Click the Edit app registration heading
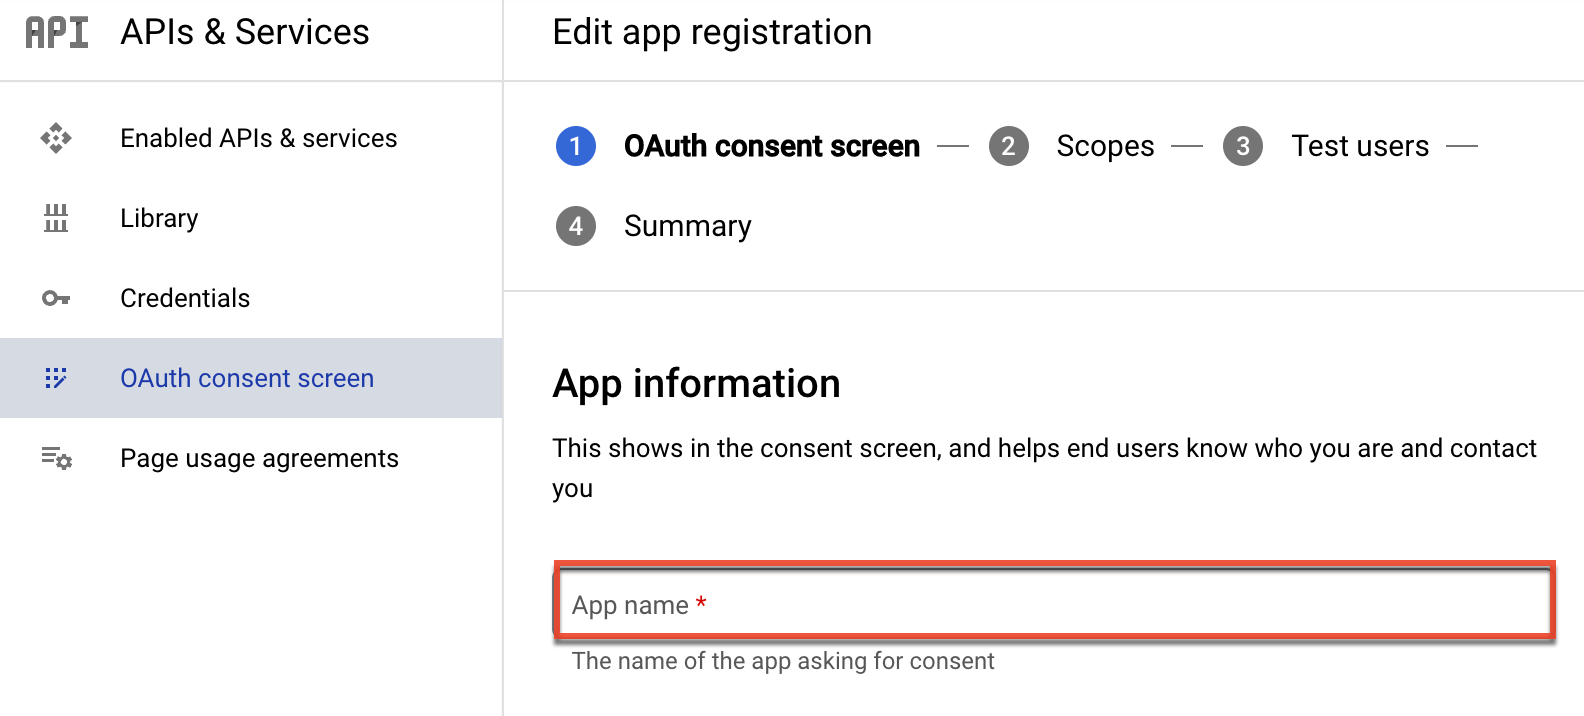Viewport: 1584px width, 716px height. (x=712, y=32)
